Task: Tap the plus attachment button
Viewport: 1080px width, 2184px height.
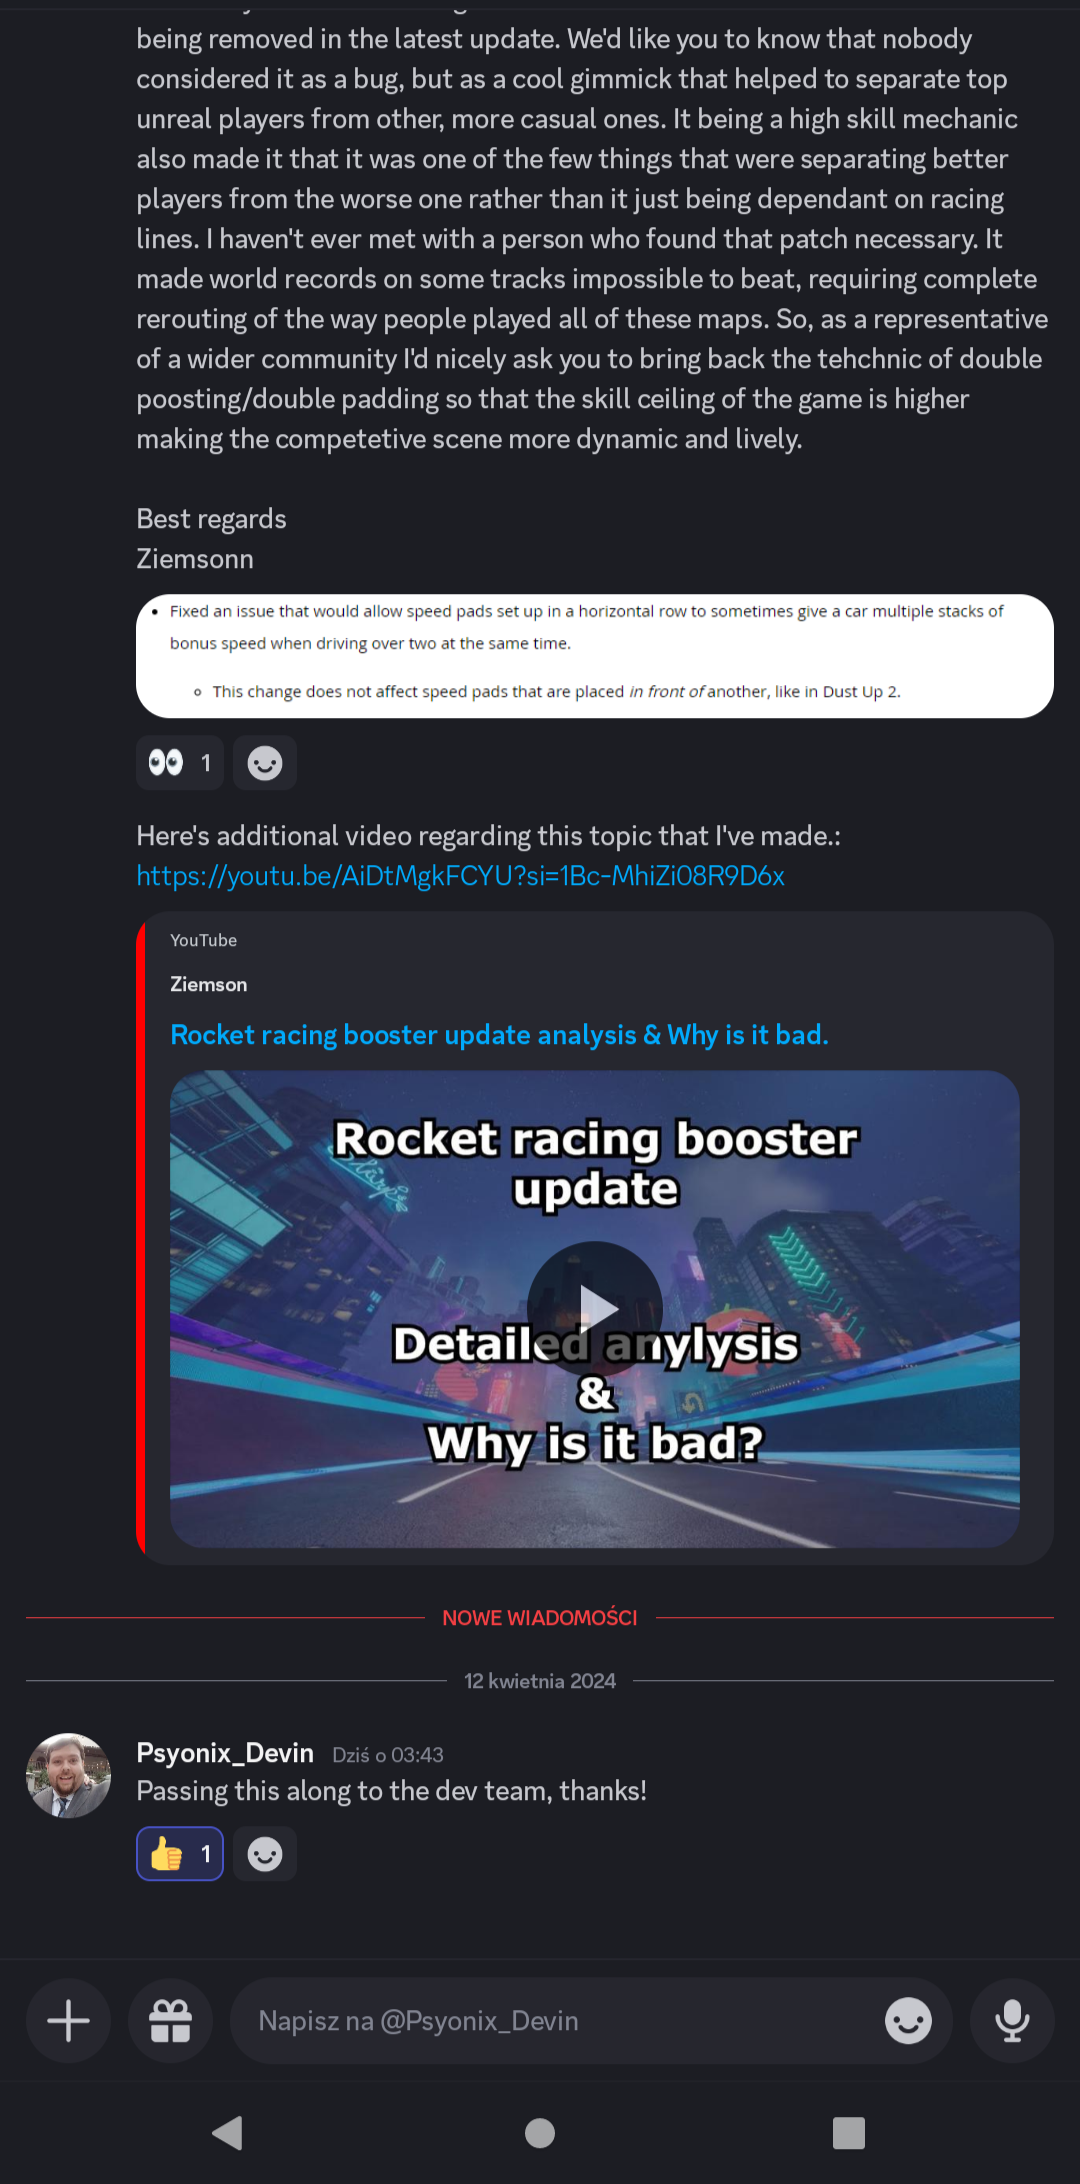Action: pos(69,2021)
